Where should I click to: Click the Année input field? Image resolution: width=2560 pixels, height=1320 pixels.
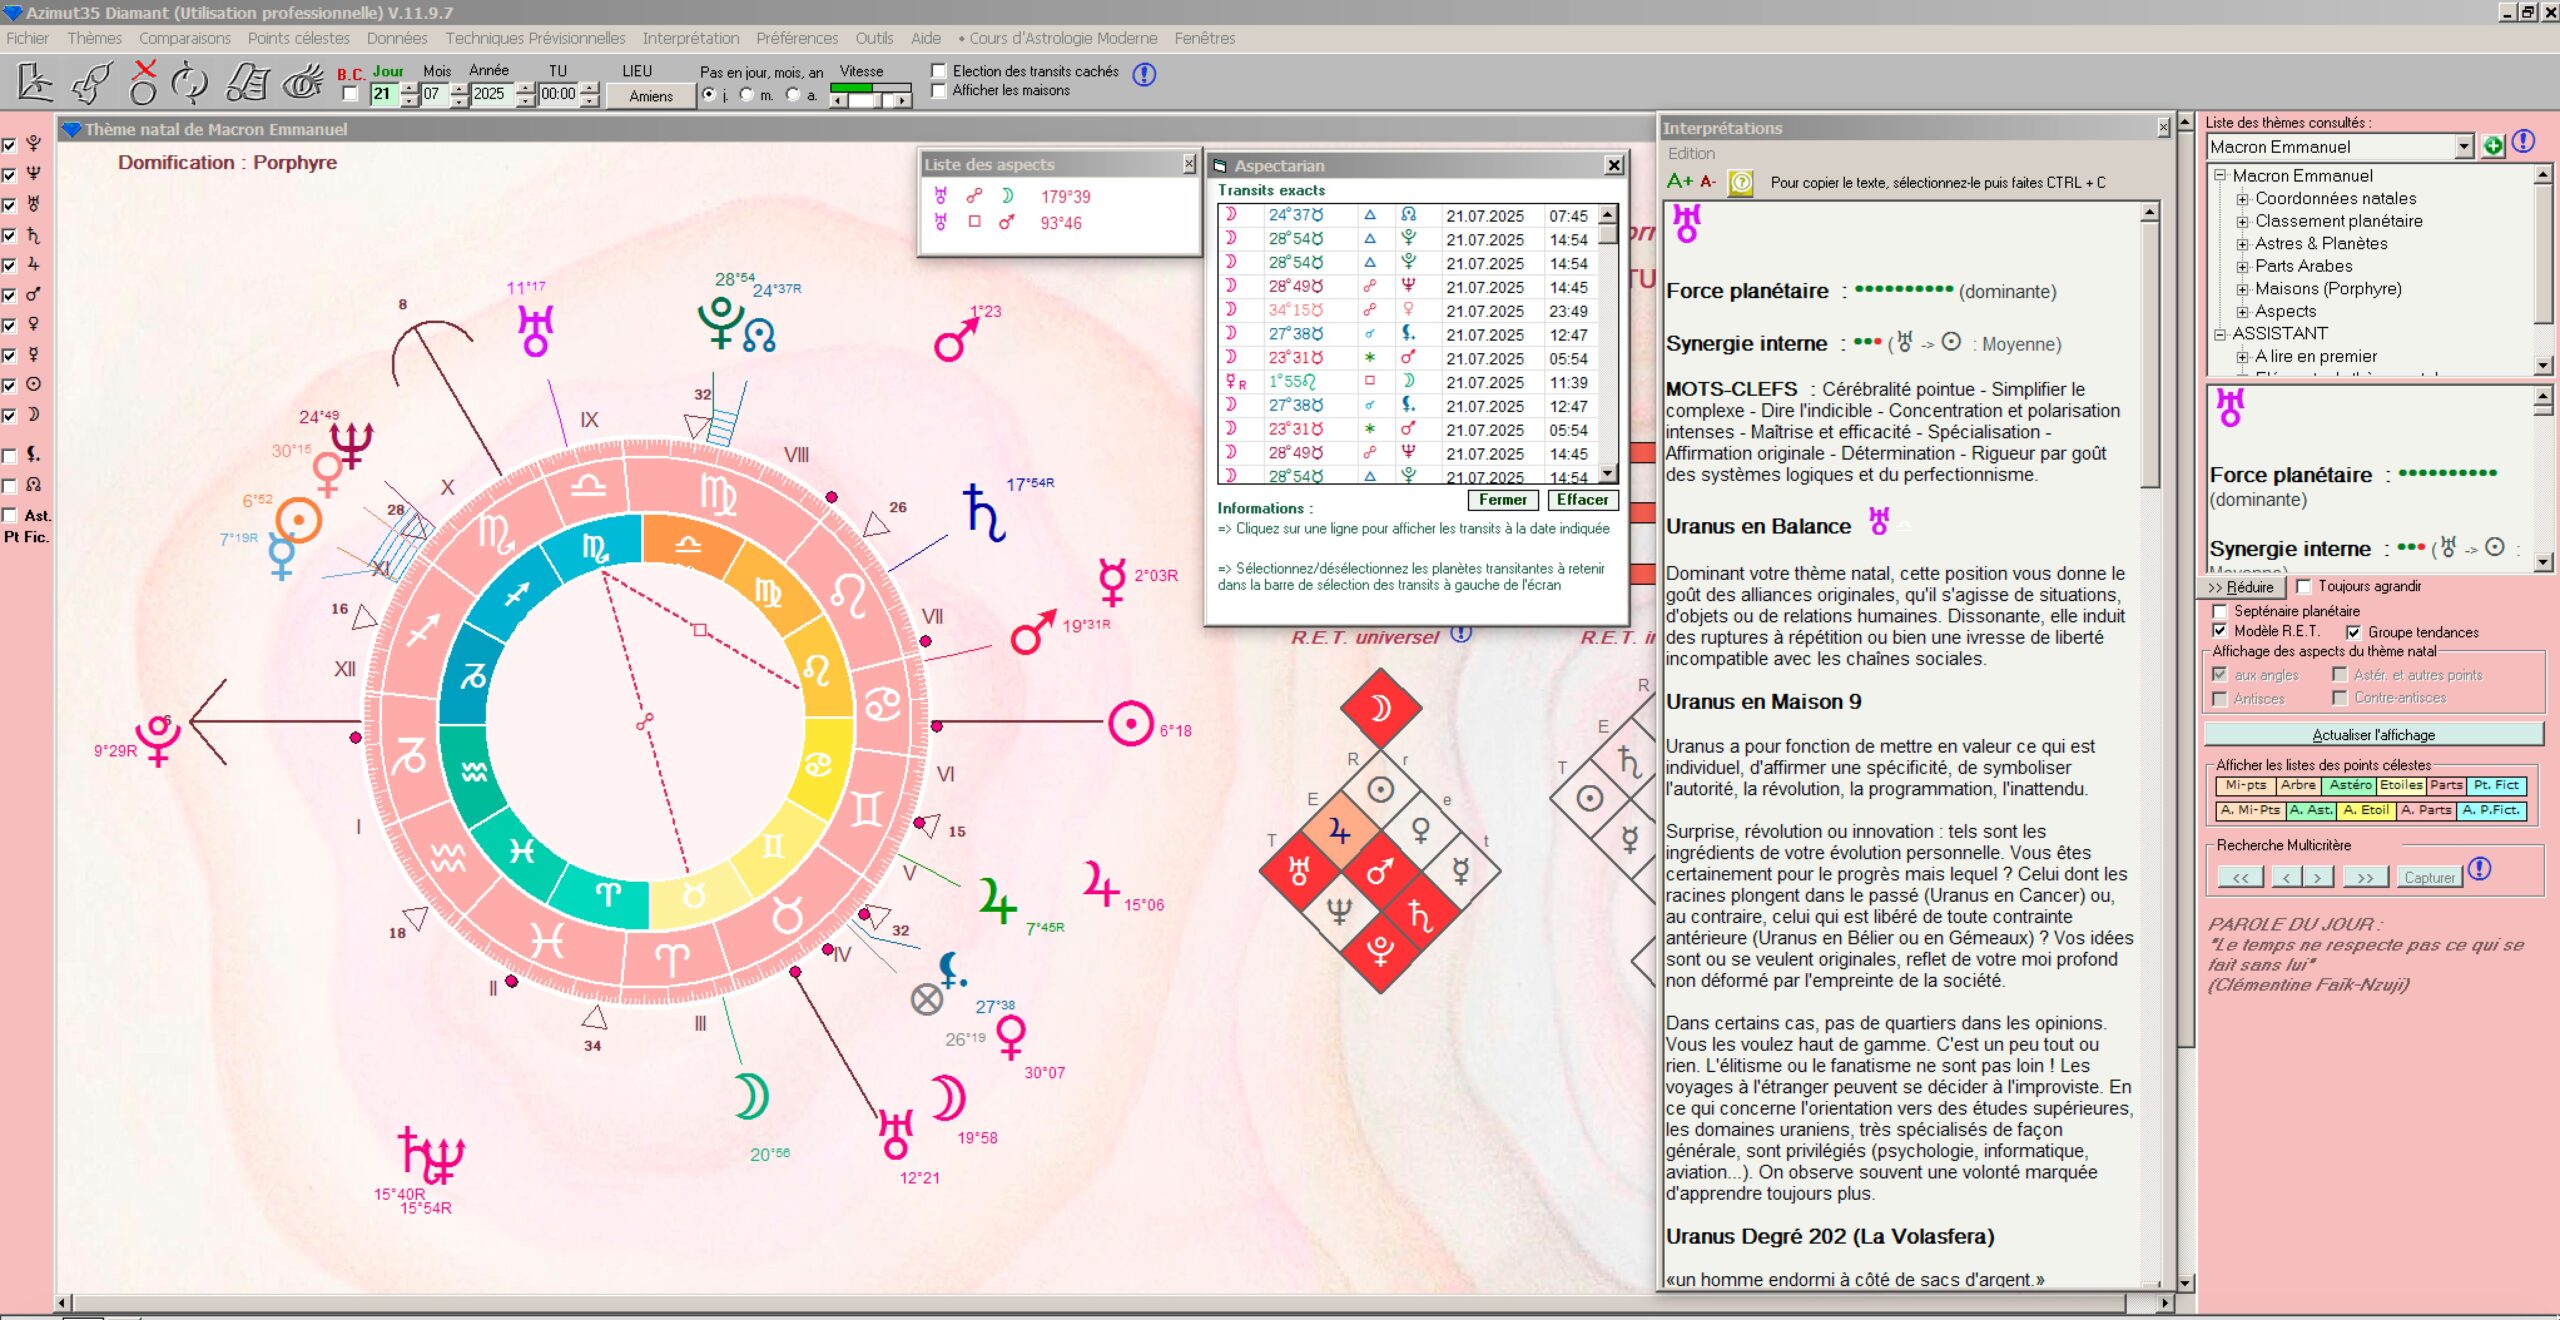(490, 94)
